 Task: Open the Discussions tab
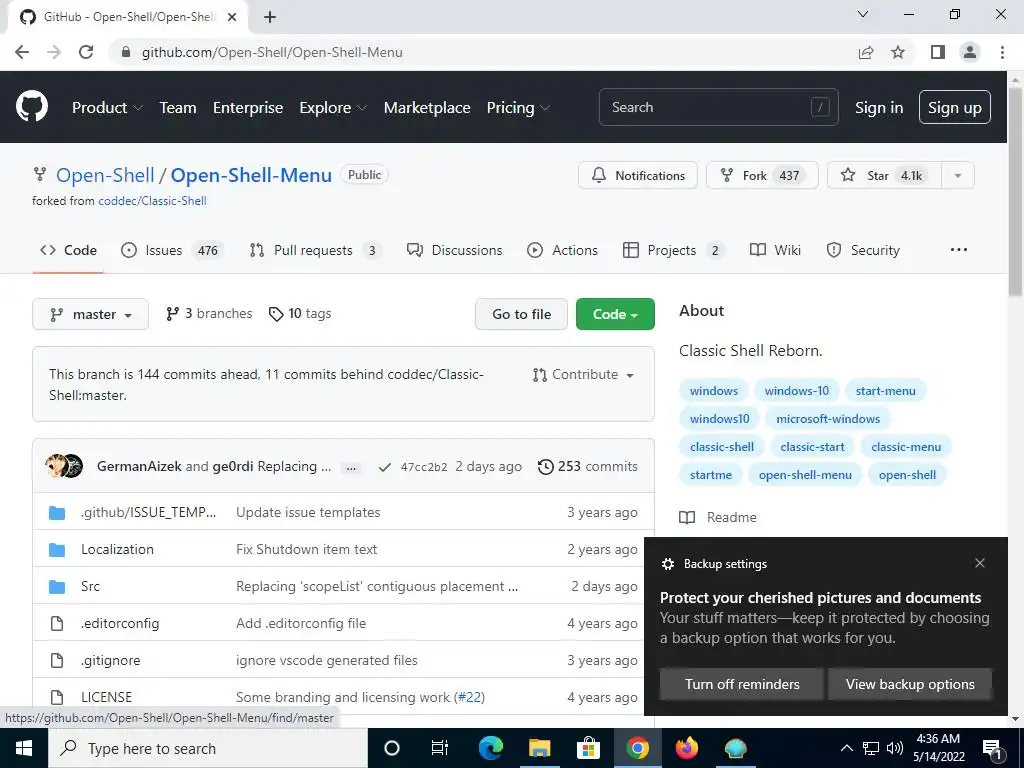coord(455,250)
